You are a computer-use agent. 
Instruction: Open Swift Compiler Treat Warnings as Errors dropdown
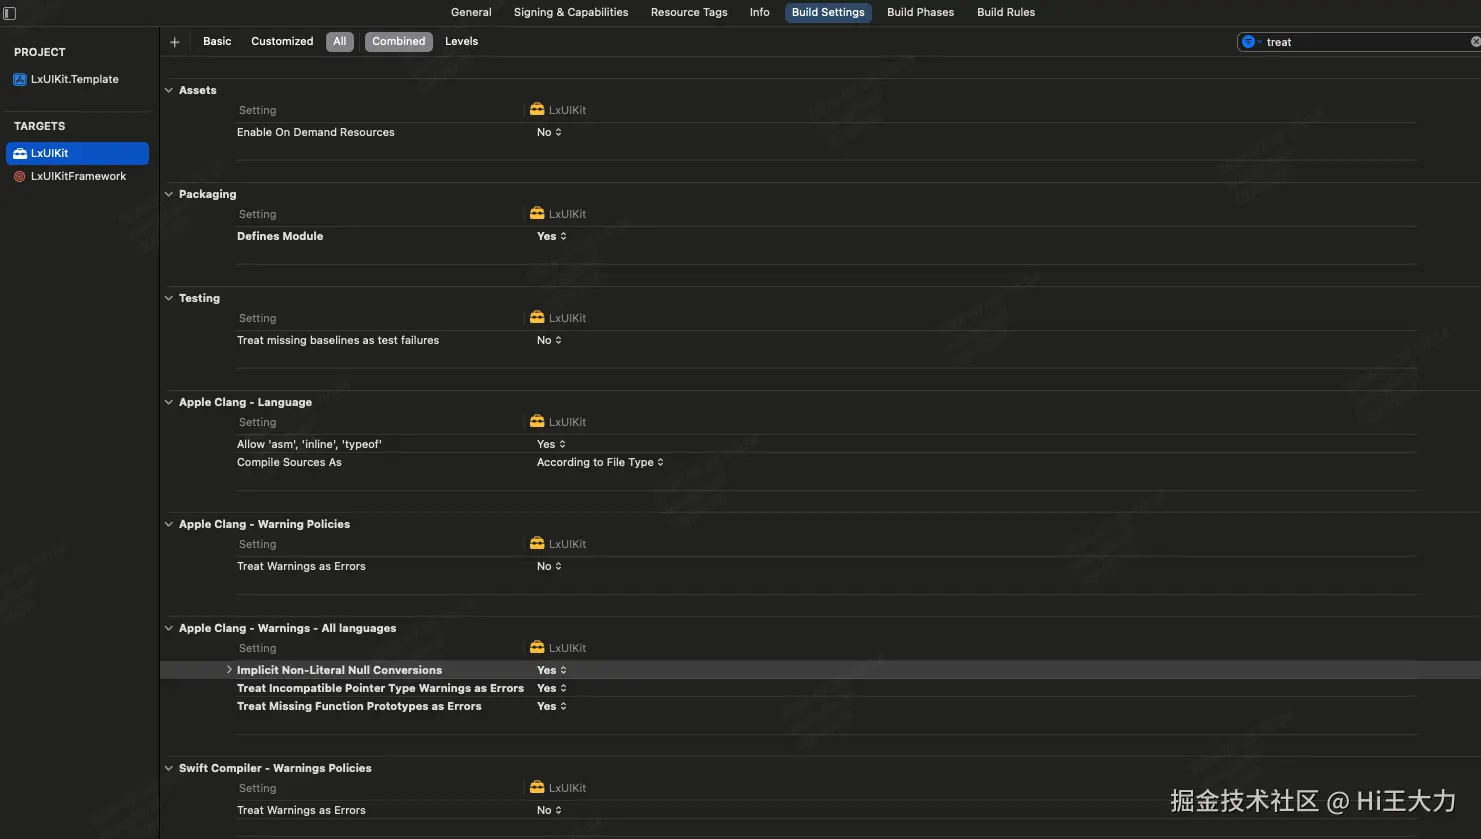click(x=549, y=810)
